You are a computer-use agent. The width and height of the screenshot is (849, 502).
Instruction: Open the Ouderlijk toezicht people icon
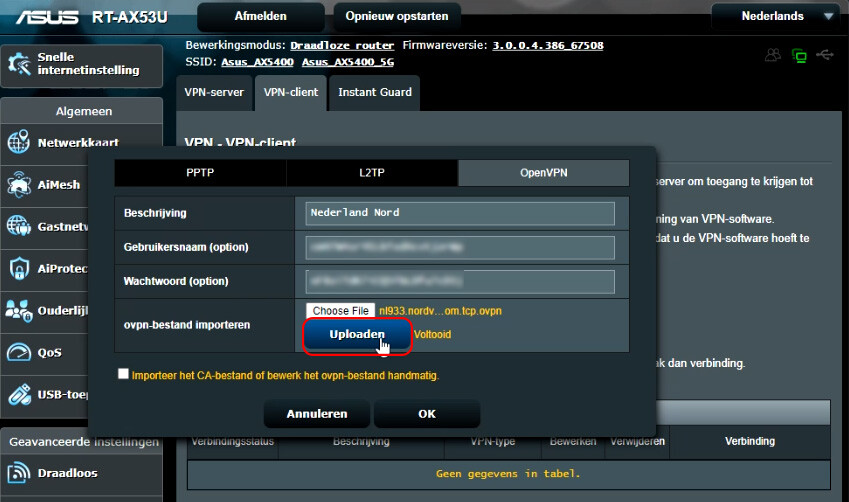coord(19,310)
